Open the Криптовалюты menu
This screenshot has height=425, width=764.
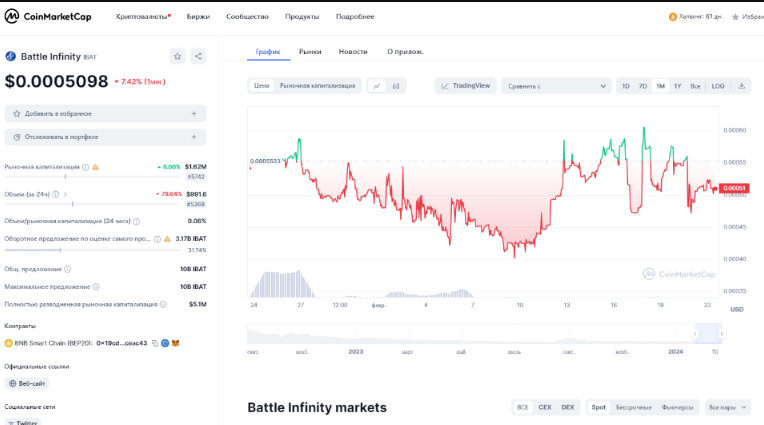pyautogui.click(x=143, y=17)
